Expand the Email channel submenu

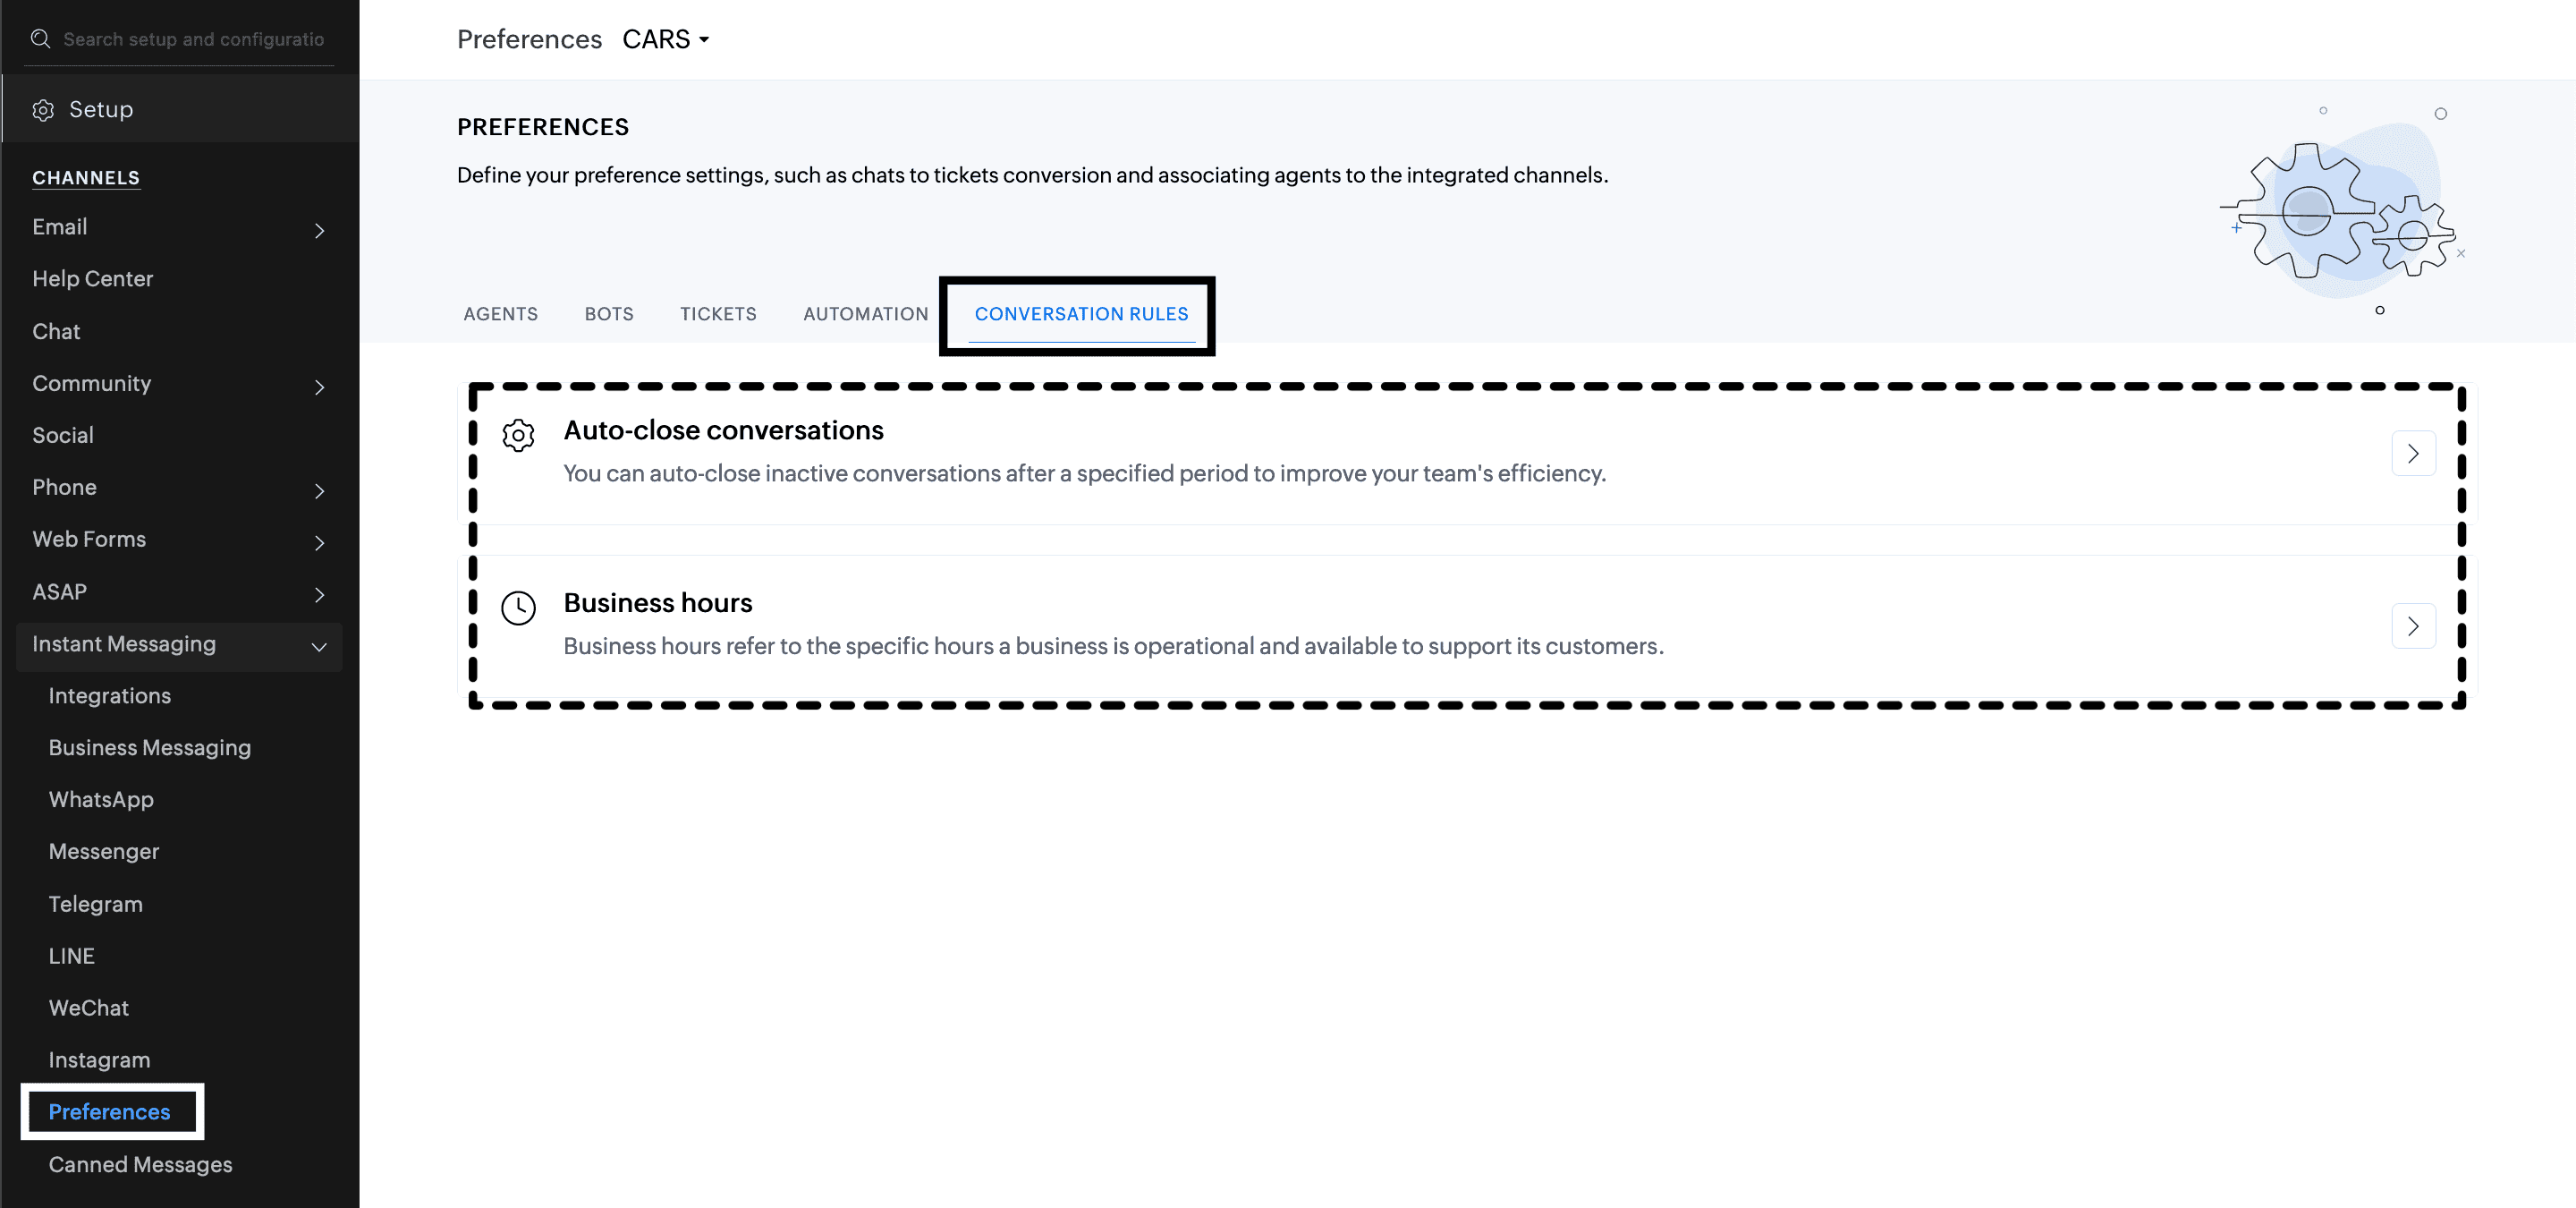click(319, 230)
